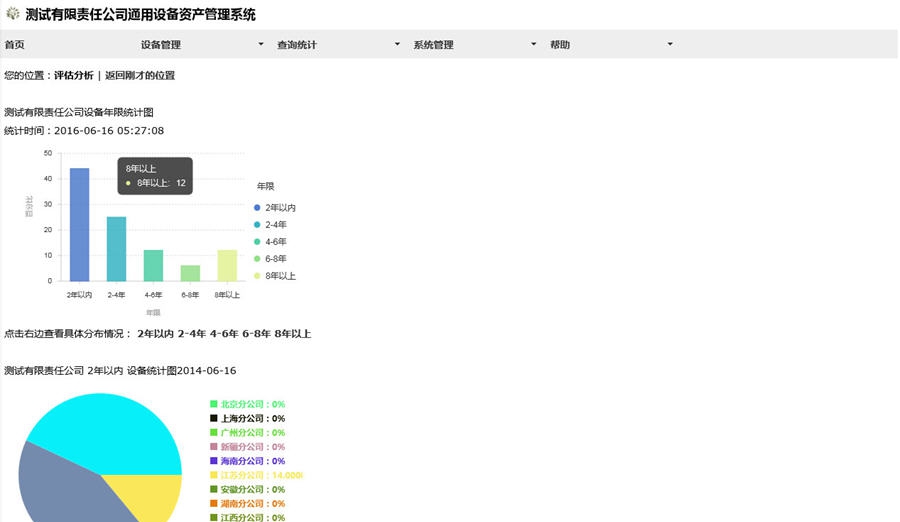Open the 首页 menu item
900x522 pixels.
click(14, 45)
